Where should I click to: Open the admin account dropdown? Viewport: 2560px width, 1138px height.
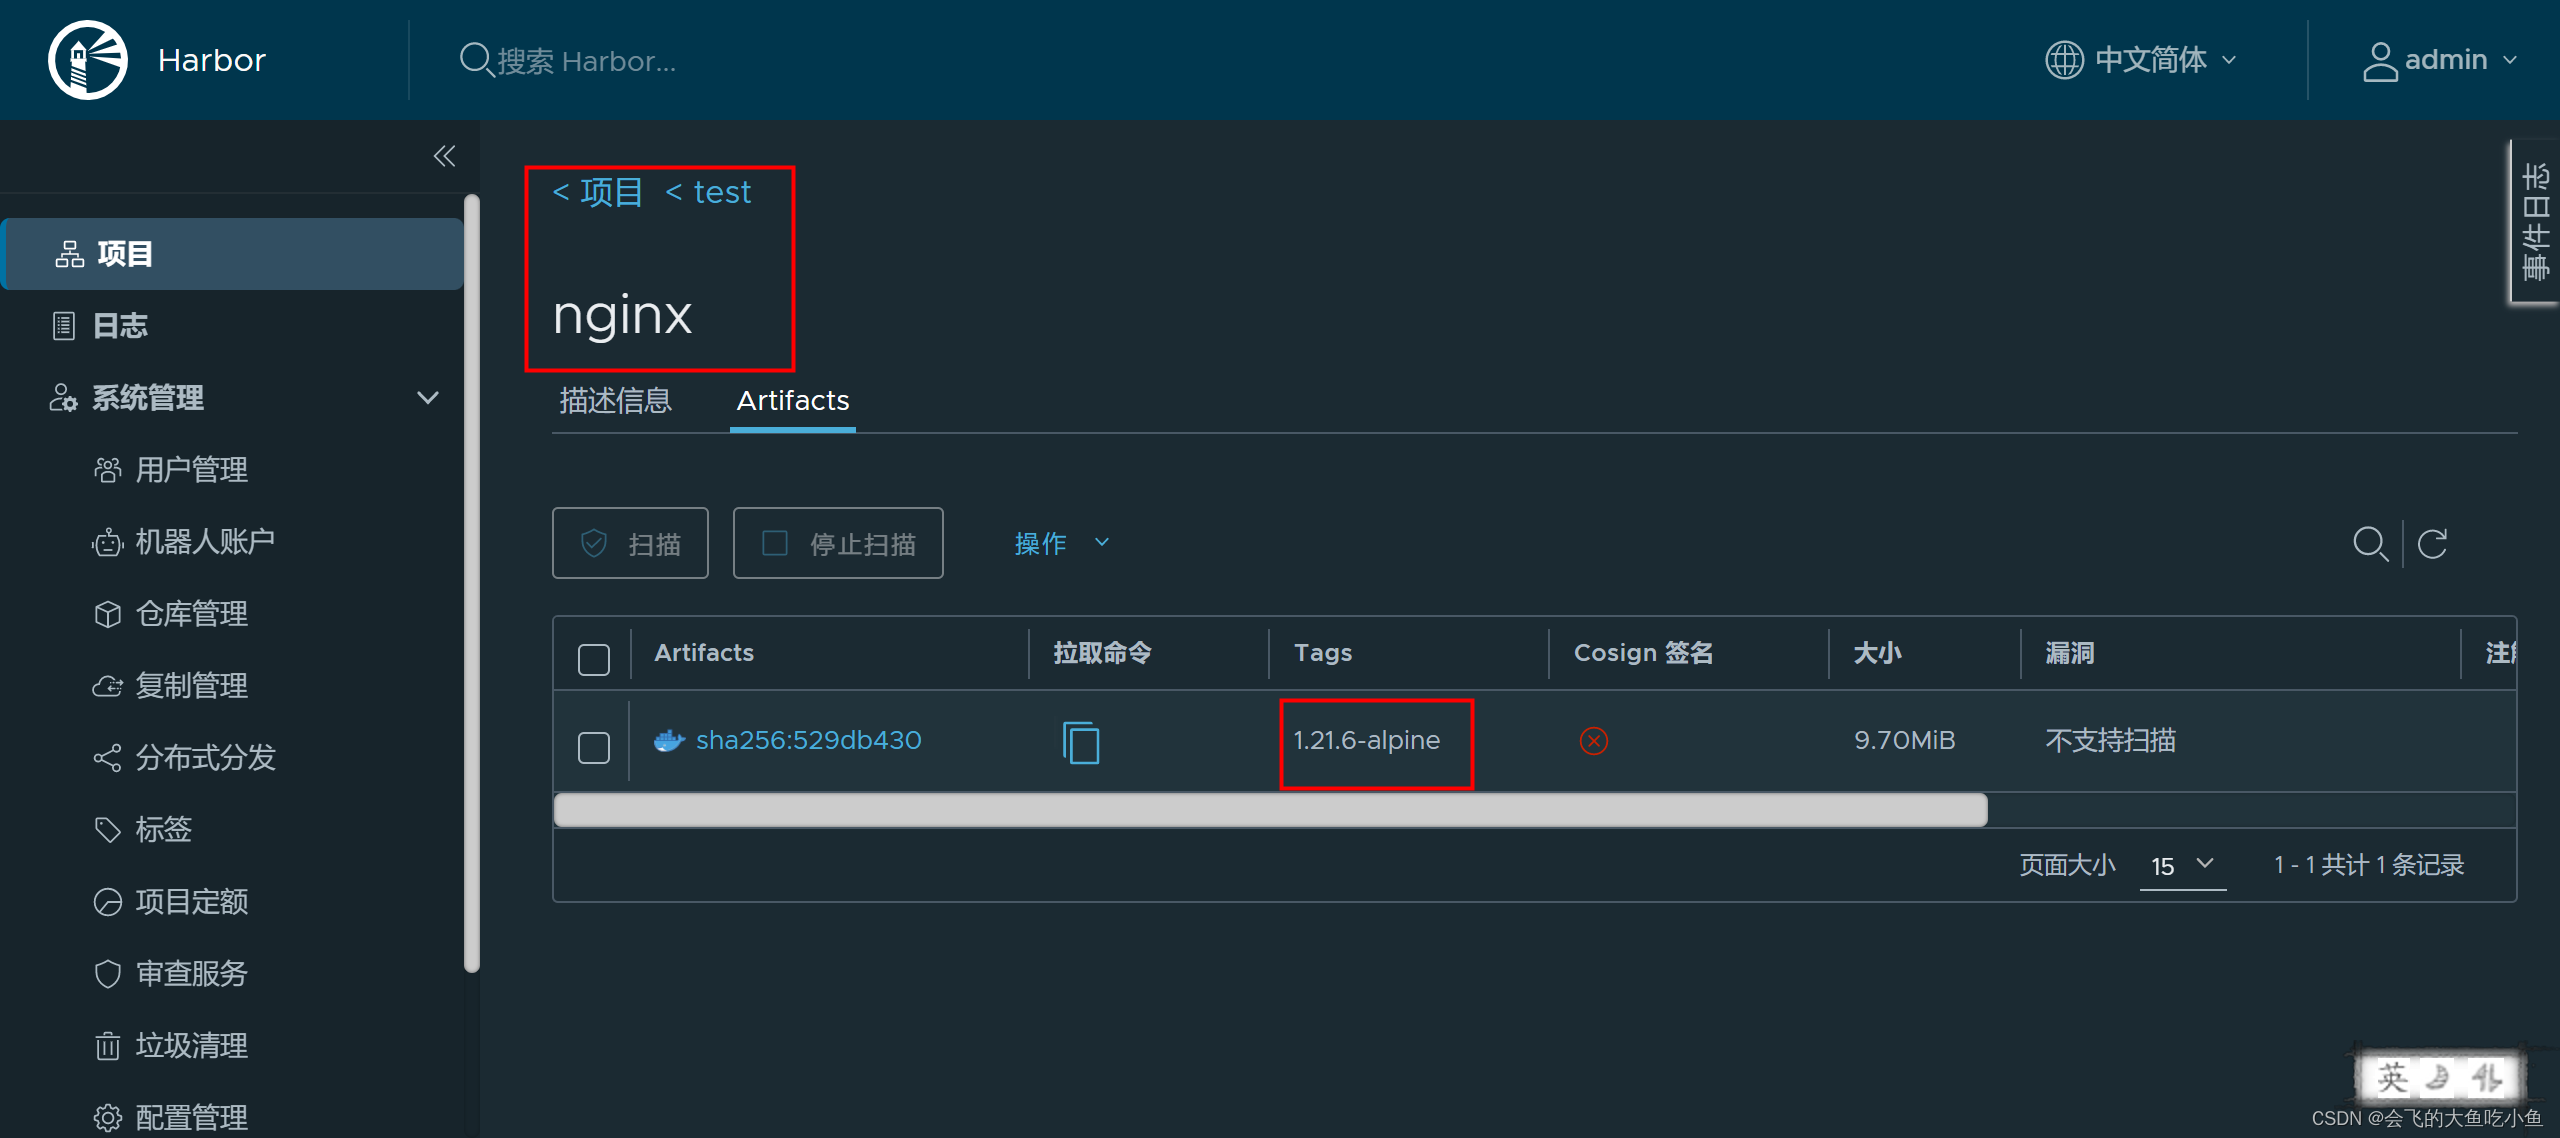click(2440, 60)
